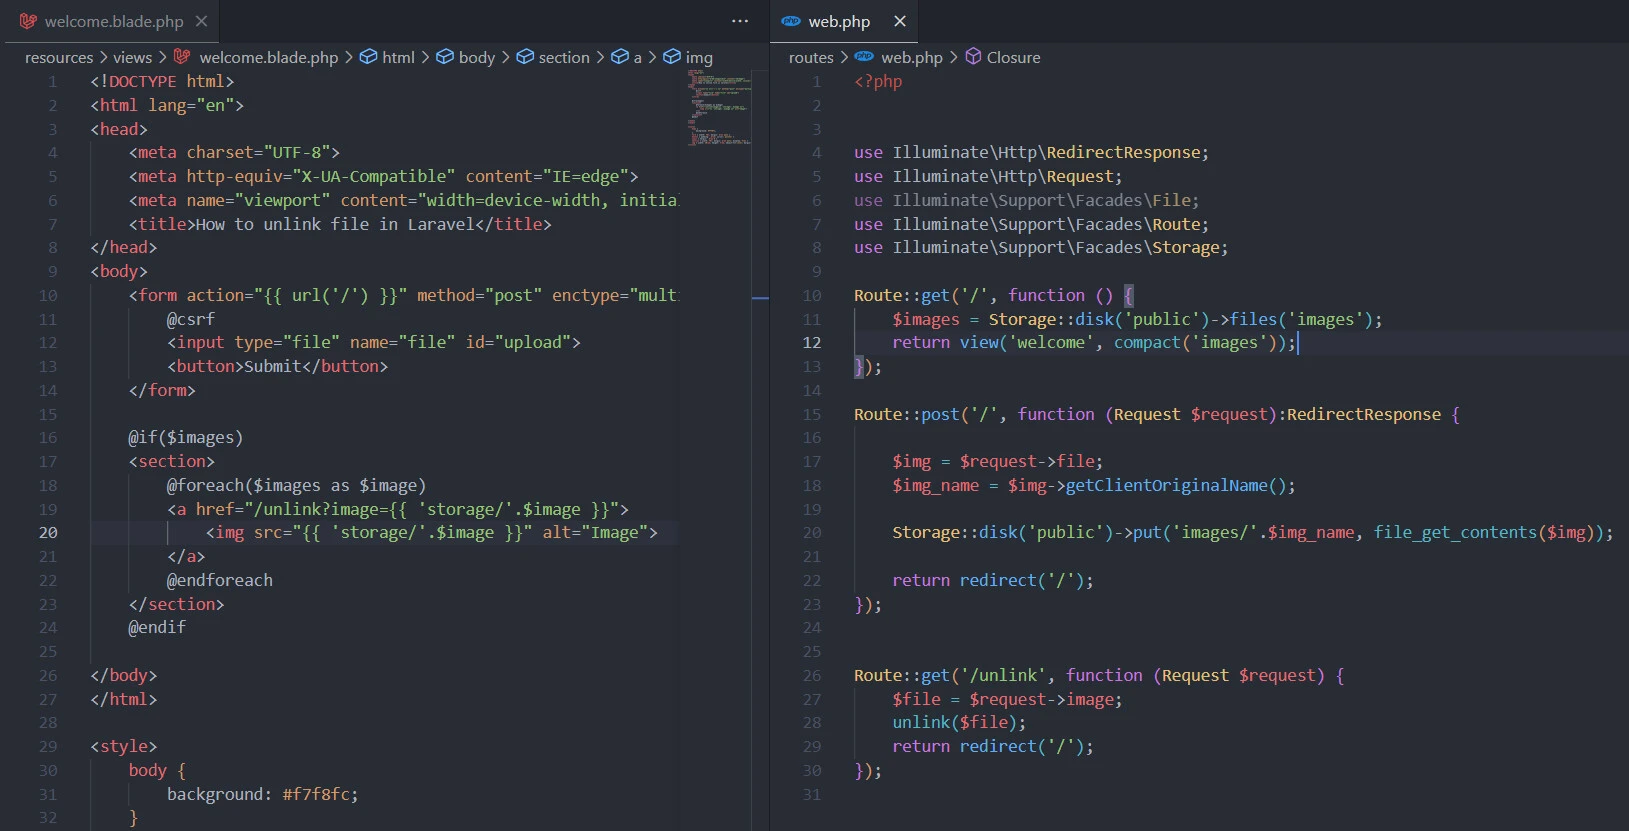Select the welcome.blade.php tab
1629x831 pixels.
point(114,21)
